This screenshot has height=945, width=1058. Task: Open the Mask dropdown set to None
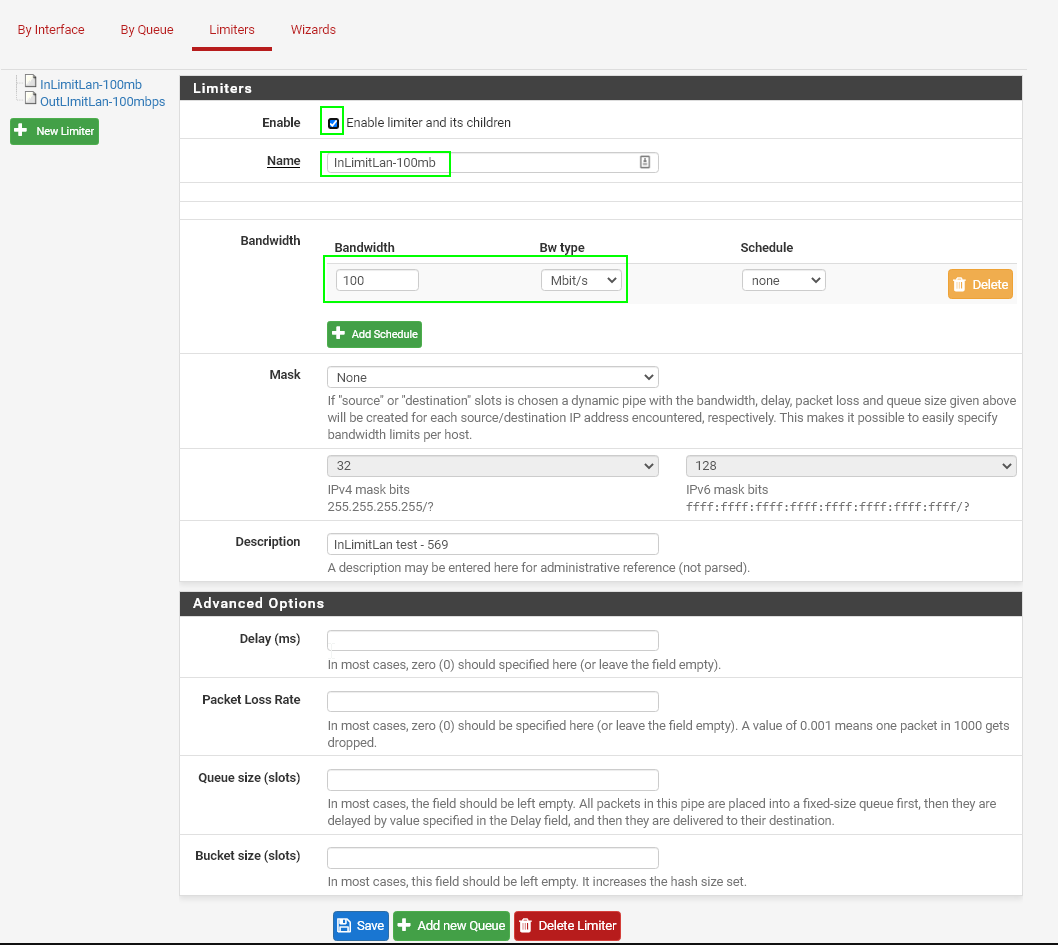tap(493, 377)
